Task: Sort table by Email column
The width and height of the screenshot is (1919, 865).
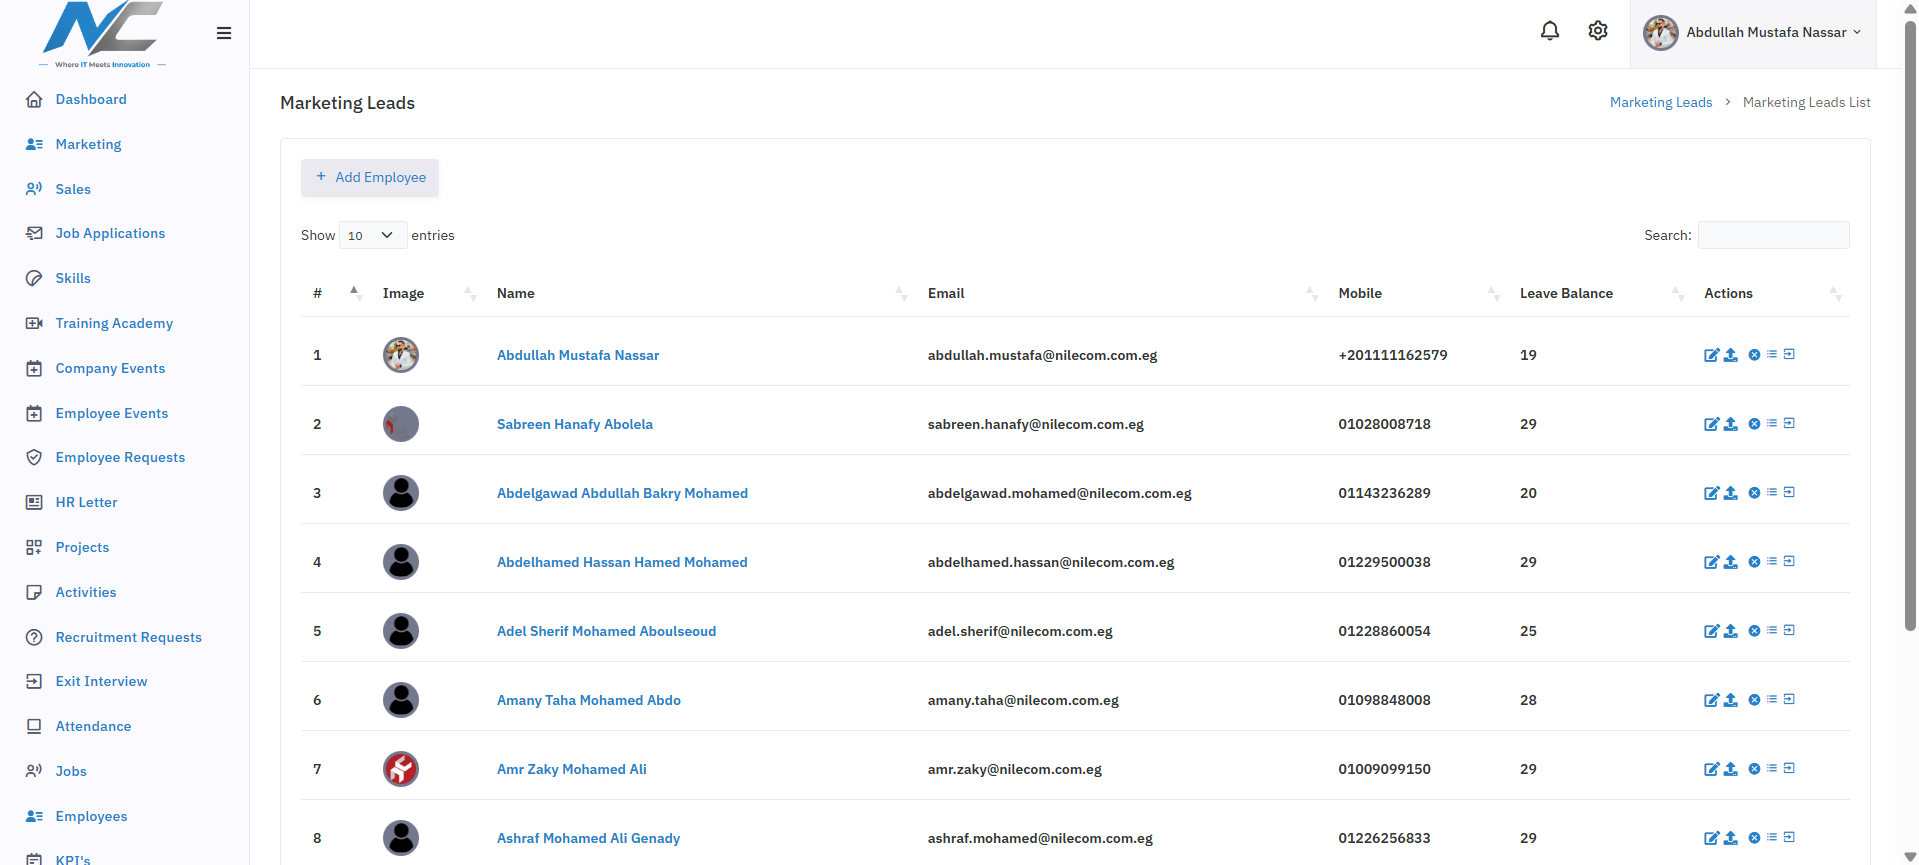Action: [1122, 293]
